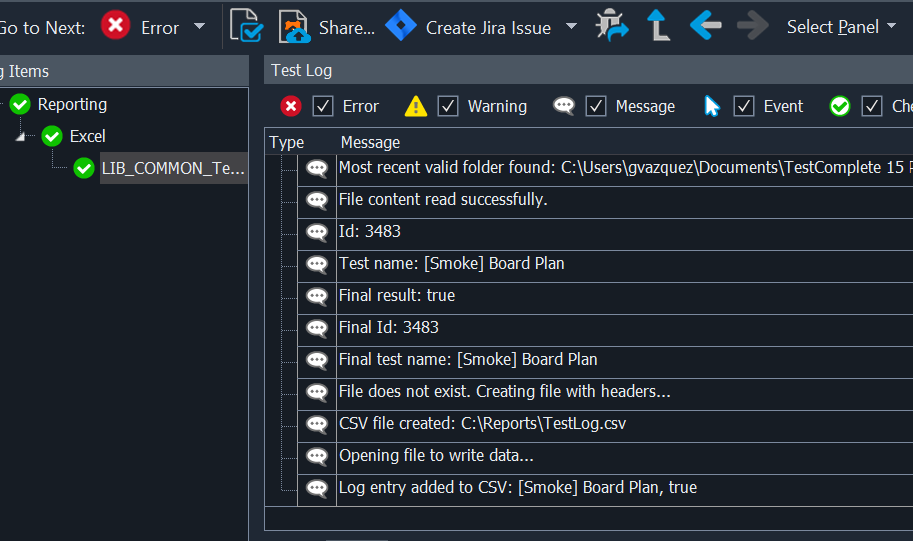Open the Go to Next Error dropdown arrow
The image size is (913, 541).
tap(199, 27)
